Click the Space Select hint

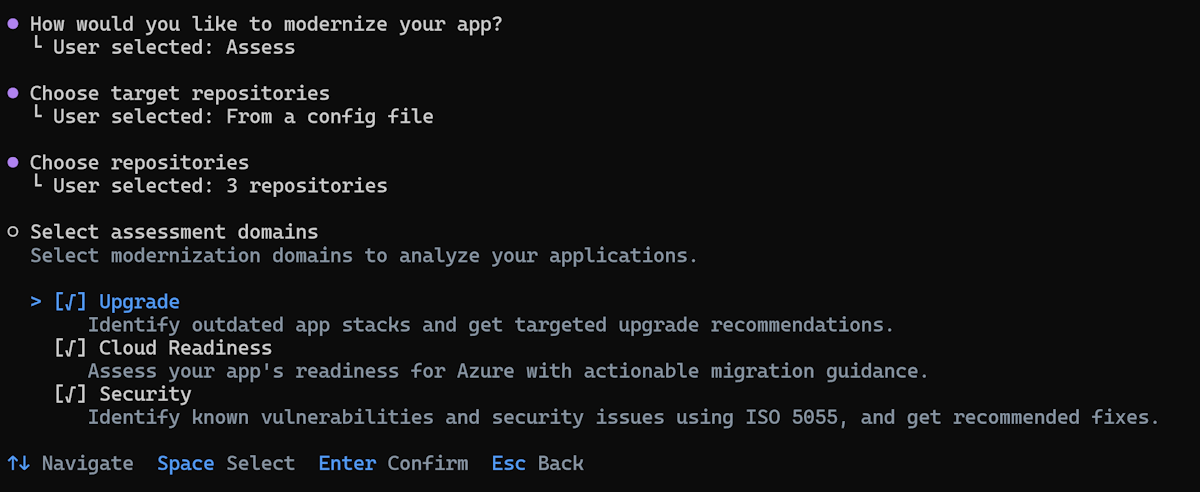pos(226,464)
